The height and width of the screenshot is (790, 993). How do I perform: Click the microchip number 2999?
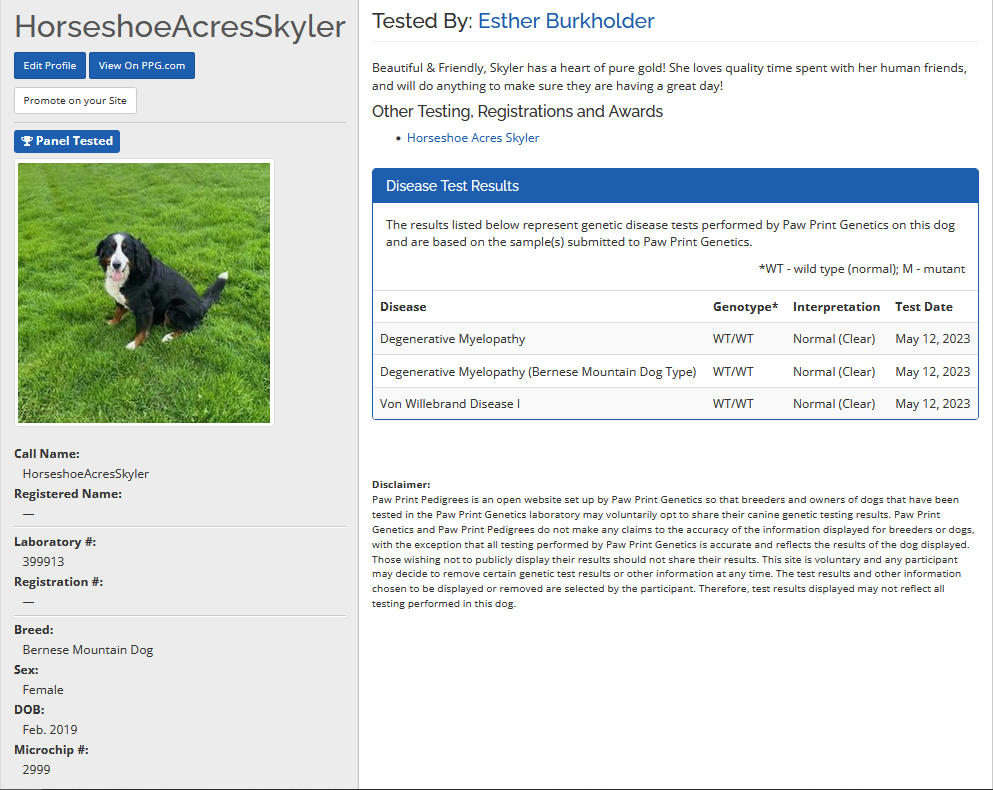(36, 770)
